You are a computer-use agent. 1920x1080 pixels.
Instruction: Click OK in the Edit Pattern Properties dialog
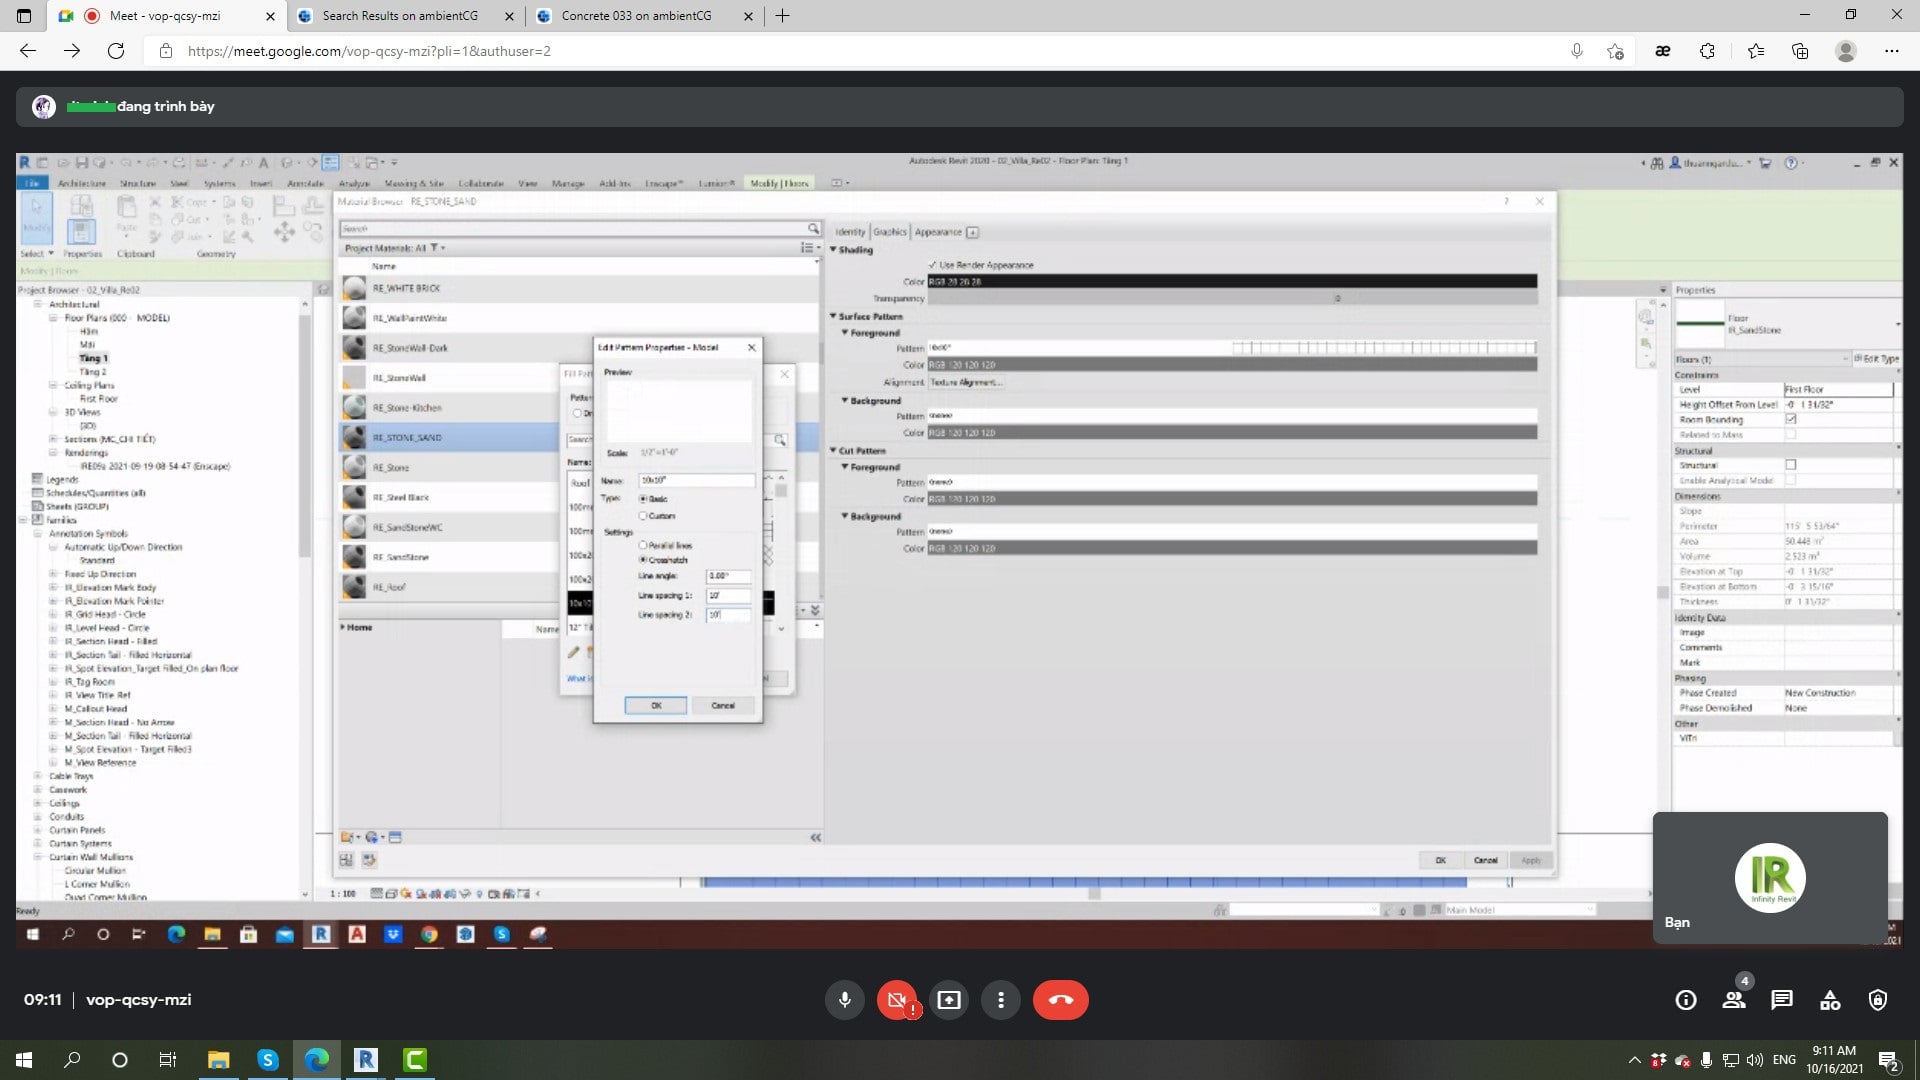coord(656,705)
